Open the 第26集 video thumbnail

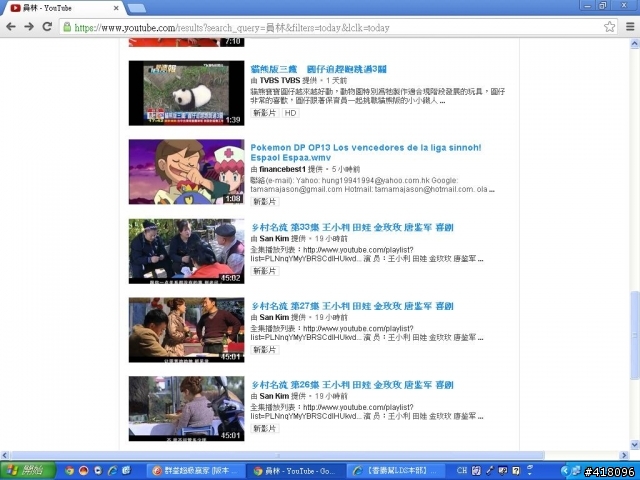click(187, 409)
